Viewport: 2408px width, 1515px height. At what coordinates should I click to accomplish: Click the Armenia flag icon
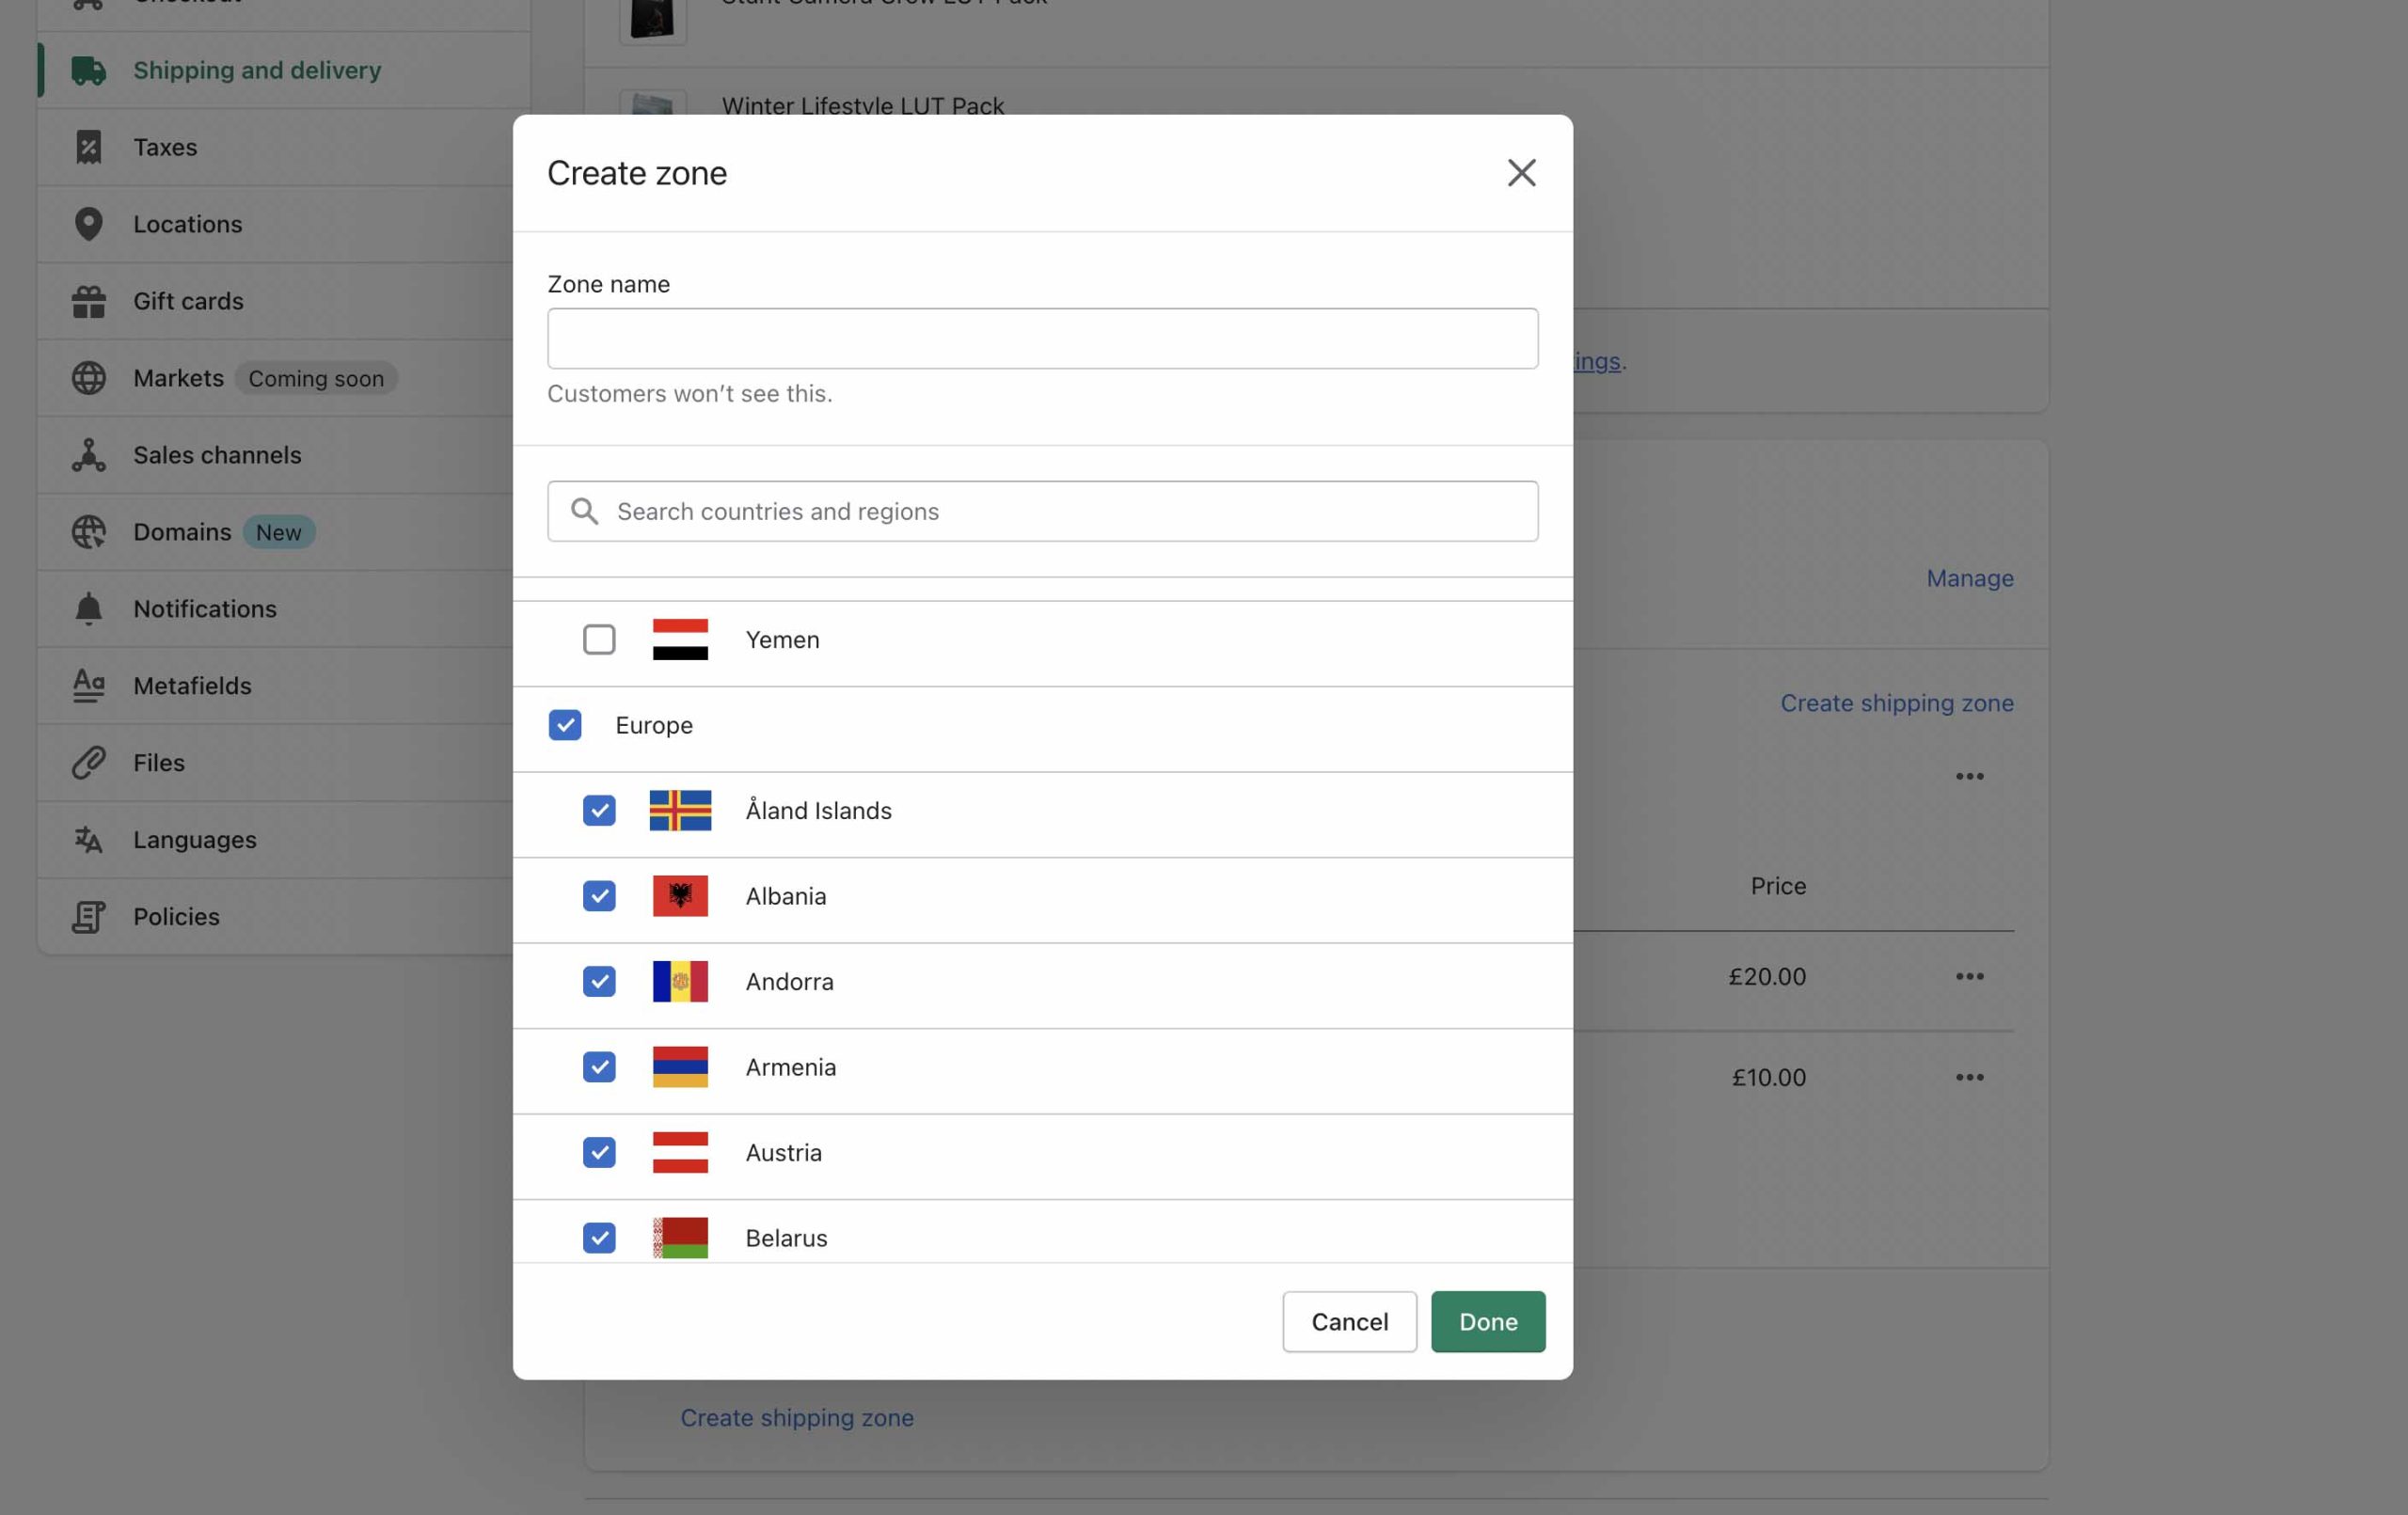(680, 1067)
